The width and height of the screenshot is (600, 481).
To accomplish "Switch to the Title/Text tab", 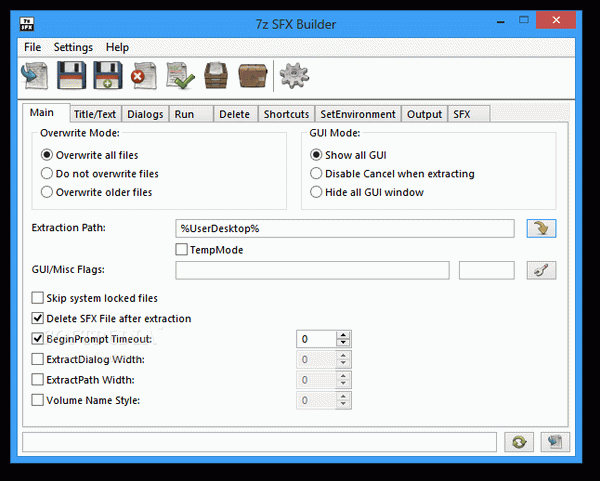I will [x=95, y=114].
